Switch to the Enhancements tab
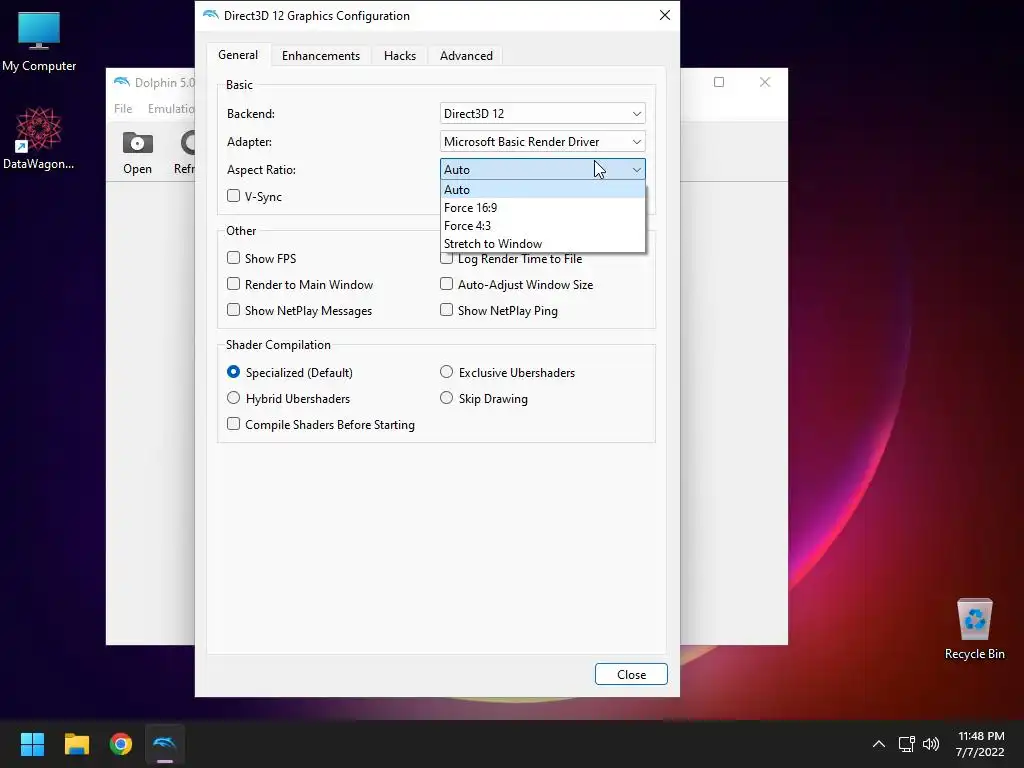 coord(321,56)
